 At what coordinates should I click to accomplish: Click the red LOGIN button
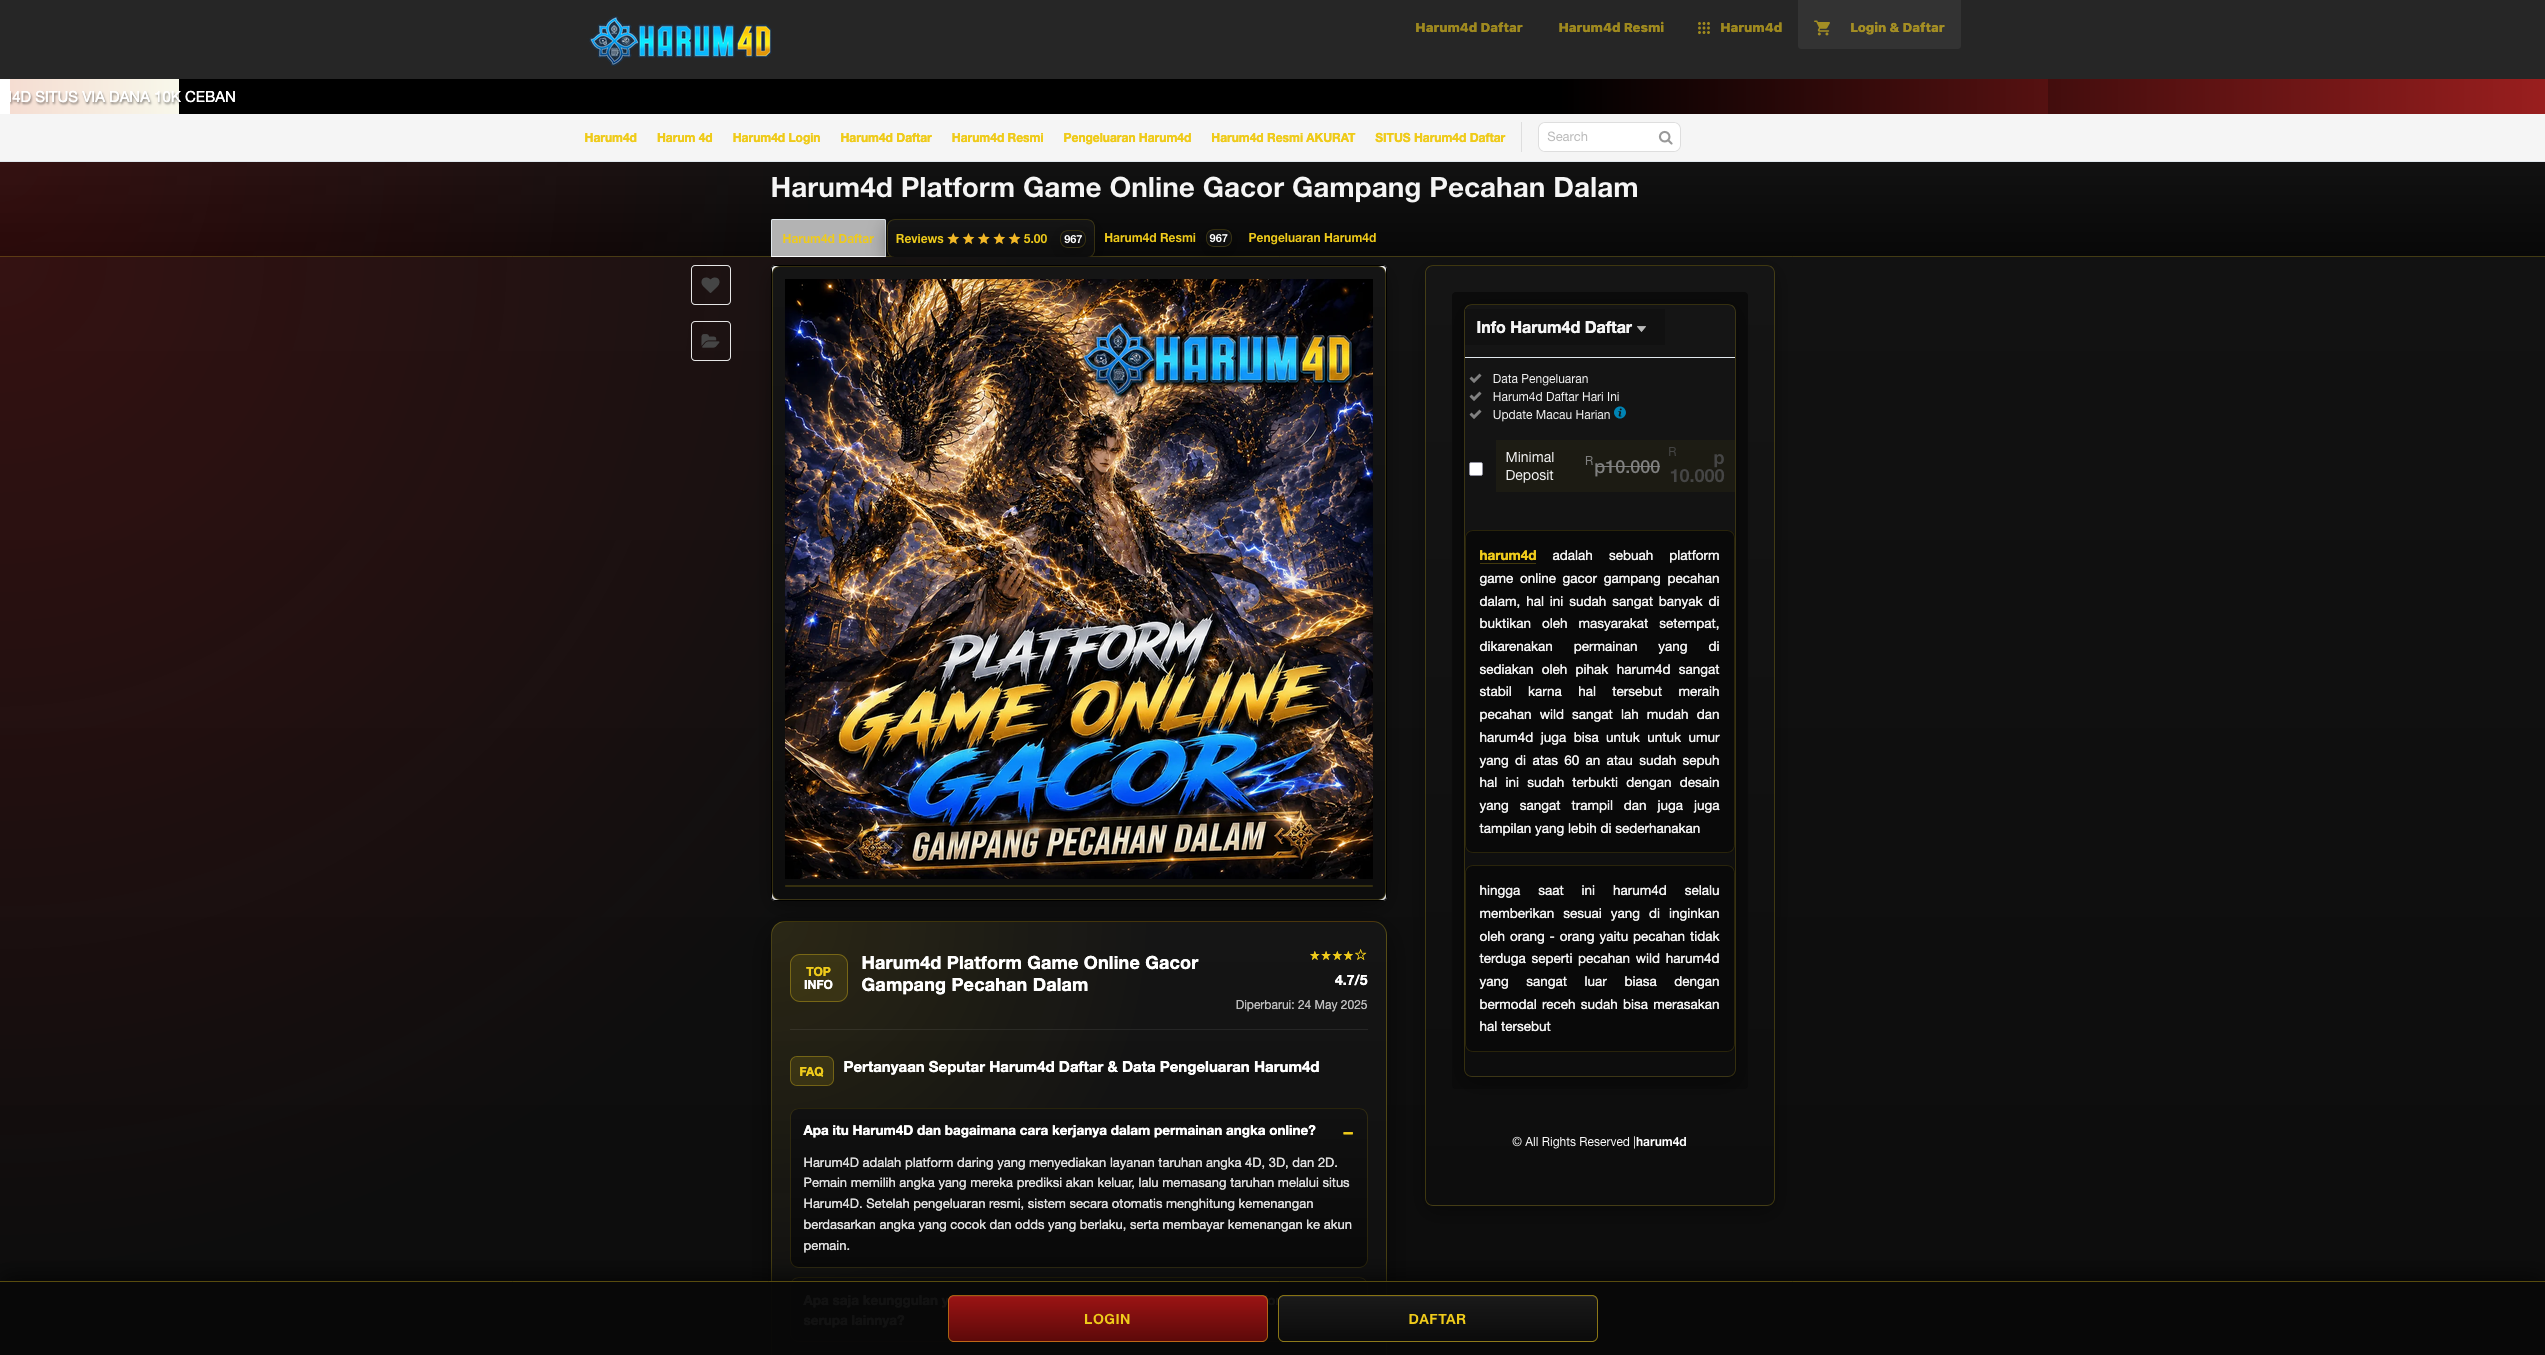pos(1107,1319)
